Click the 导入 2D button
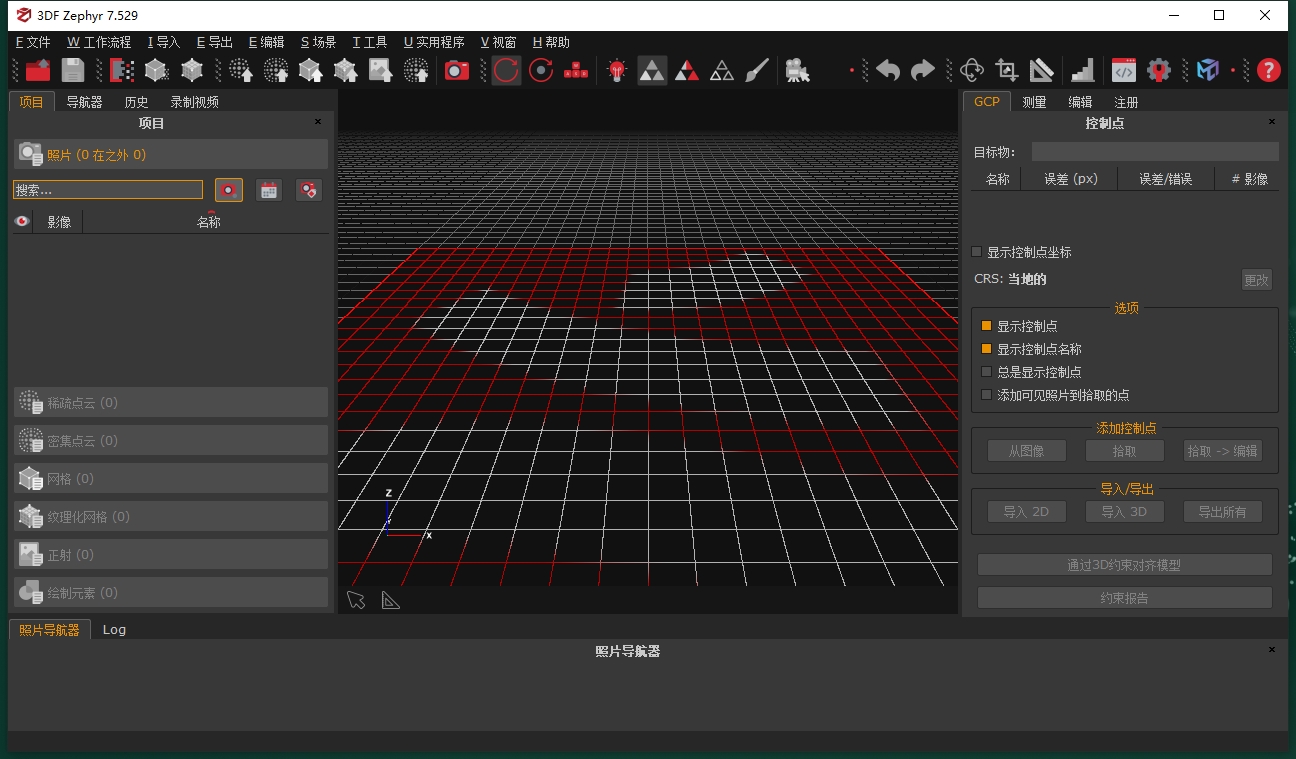 point(1025,512)
